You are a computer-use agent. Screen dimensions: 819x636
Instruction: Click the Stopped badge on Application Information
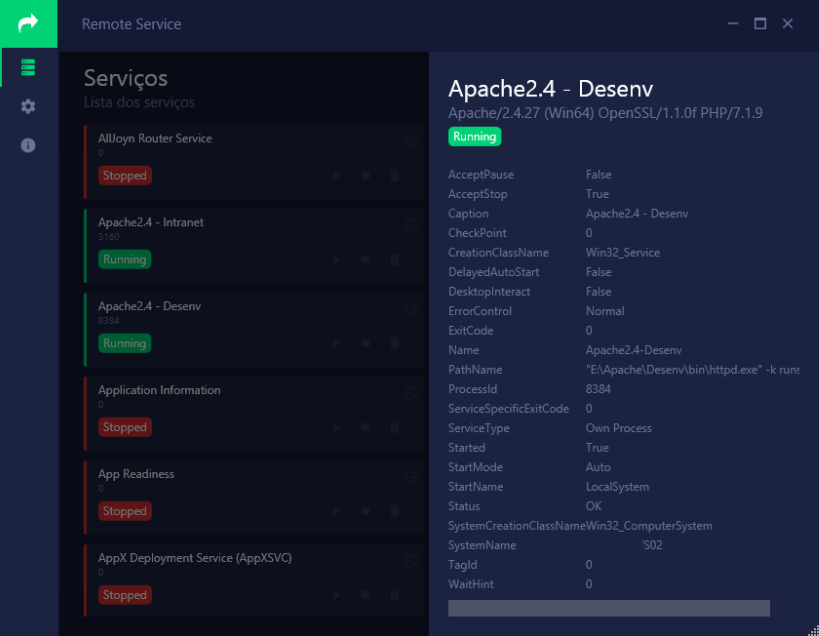click(x=125, y=427)
